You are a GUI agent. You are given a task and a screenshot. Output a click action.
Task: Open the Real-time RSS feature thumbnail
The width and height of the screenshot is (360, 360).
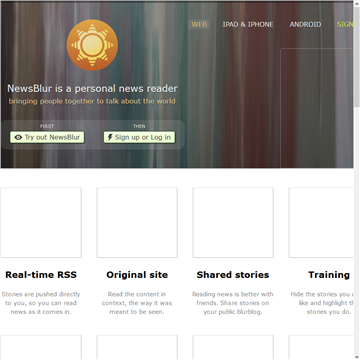[x=41, y=222]
